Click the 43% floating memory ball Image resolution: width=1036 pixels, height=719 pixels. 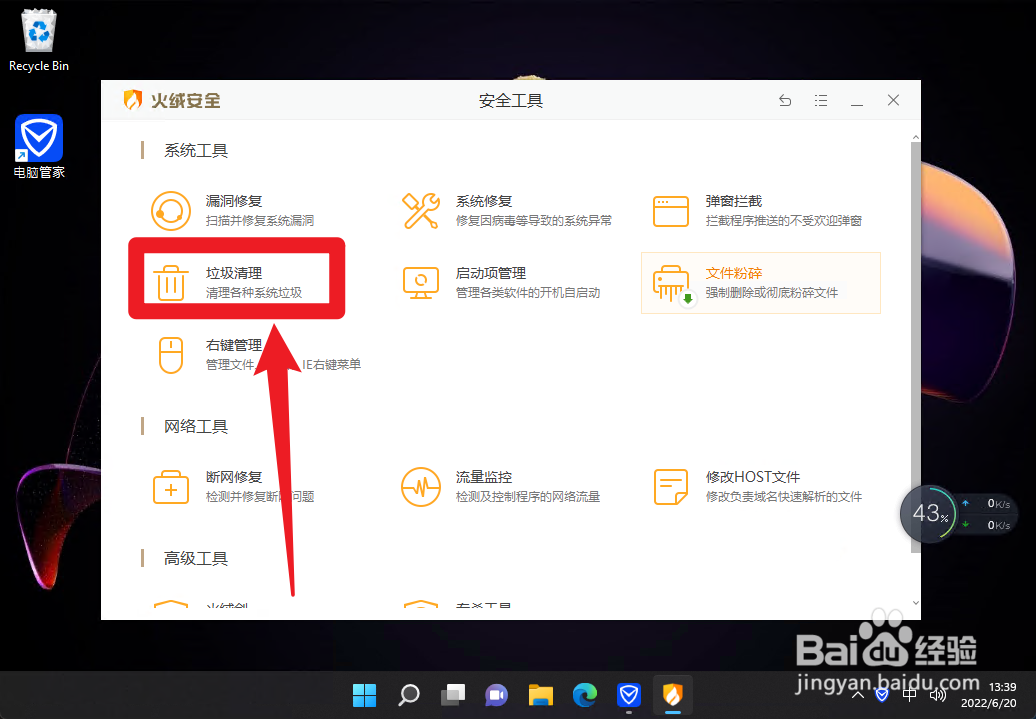pos(930,513)
